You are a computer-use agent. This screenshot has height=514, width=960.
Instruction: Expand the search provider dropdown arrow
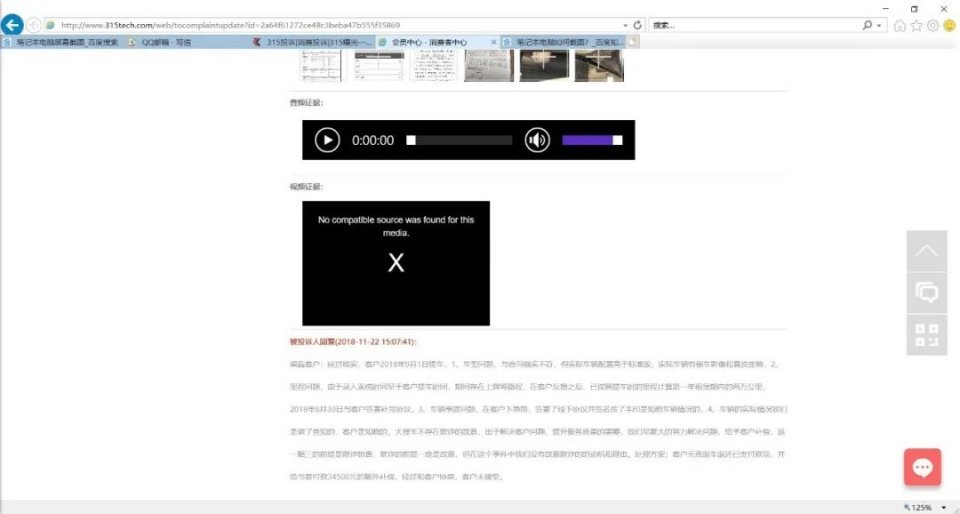point(879,26)
